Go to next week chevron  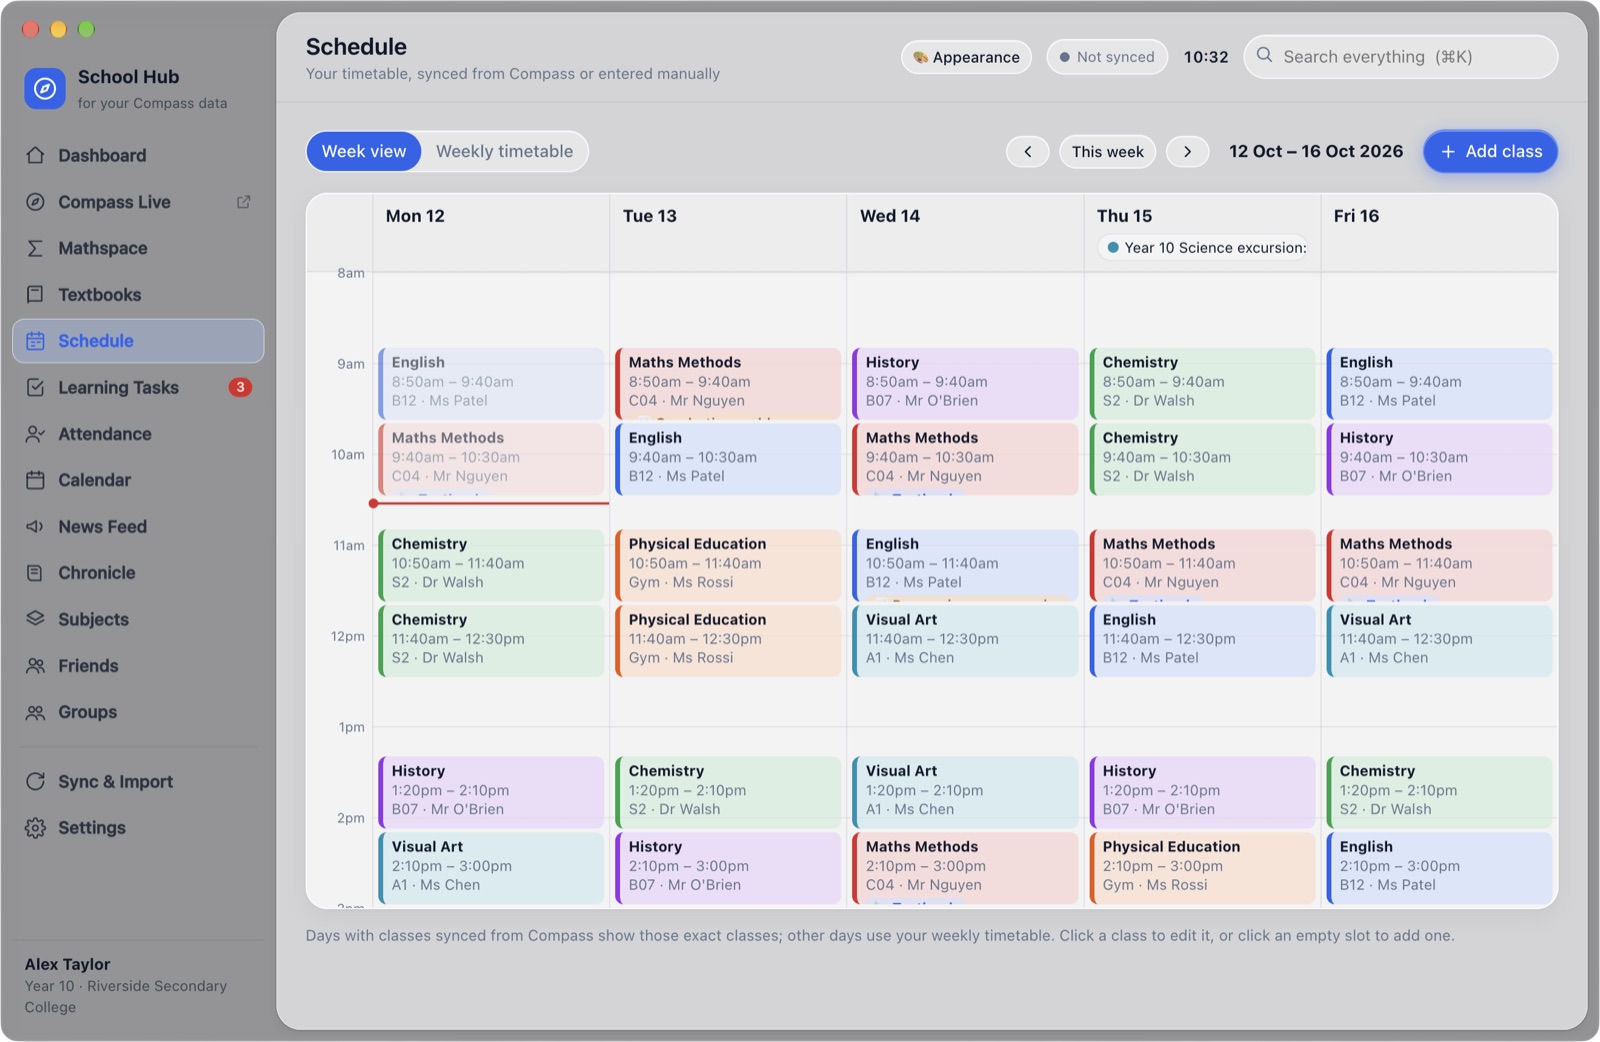(1188, 152)
